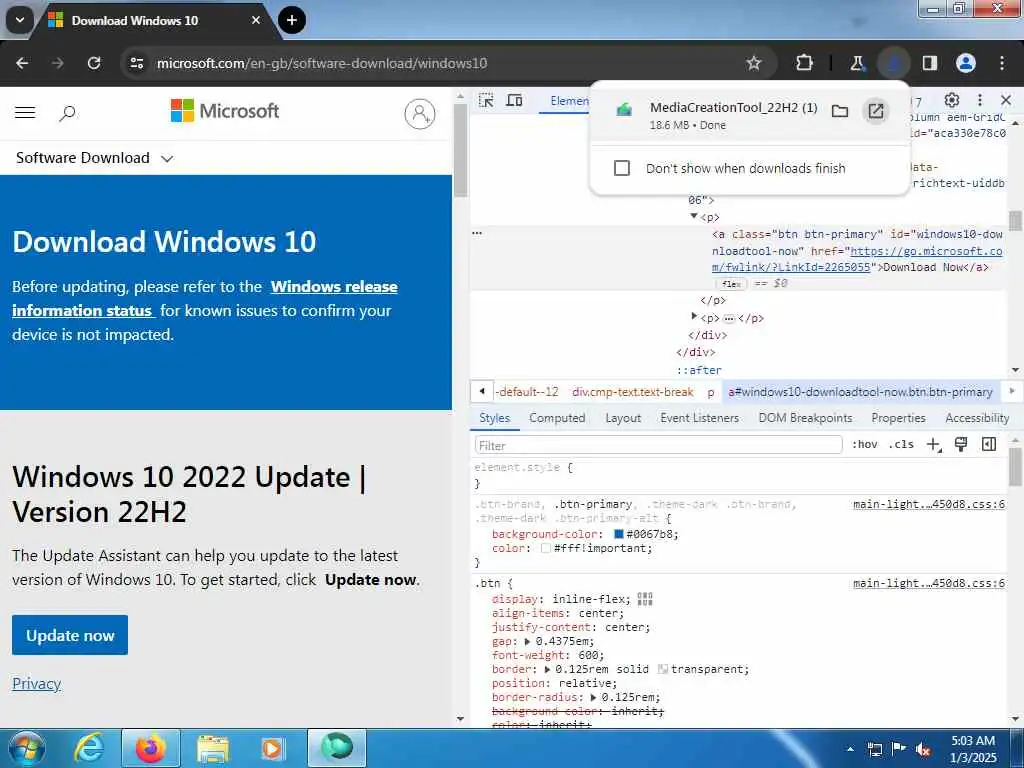The width and height of the screenshot is (1024, 768).
Task: Open Event Listeners tab
Action: pos(699,418)
